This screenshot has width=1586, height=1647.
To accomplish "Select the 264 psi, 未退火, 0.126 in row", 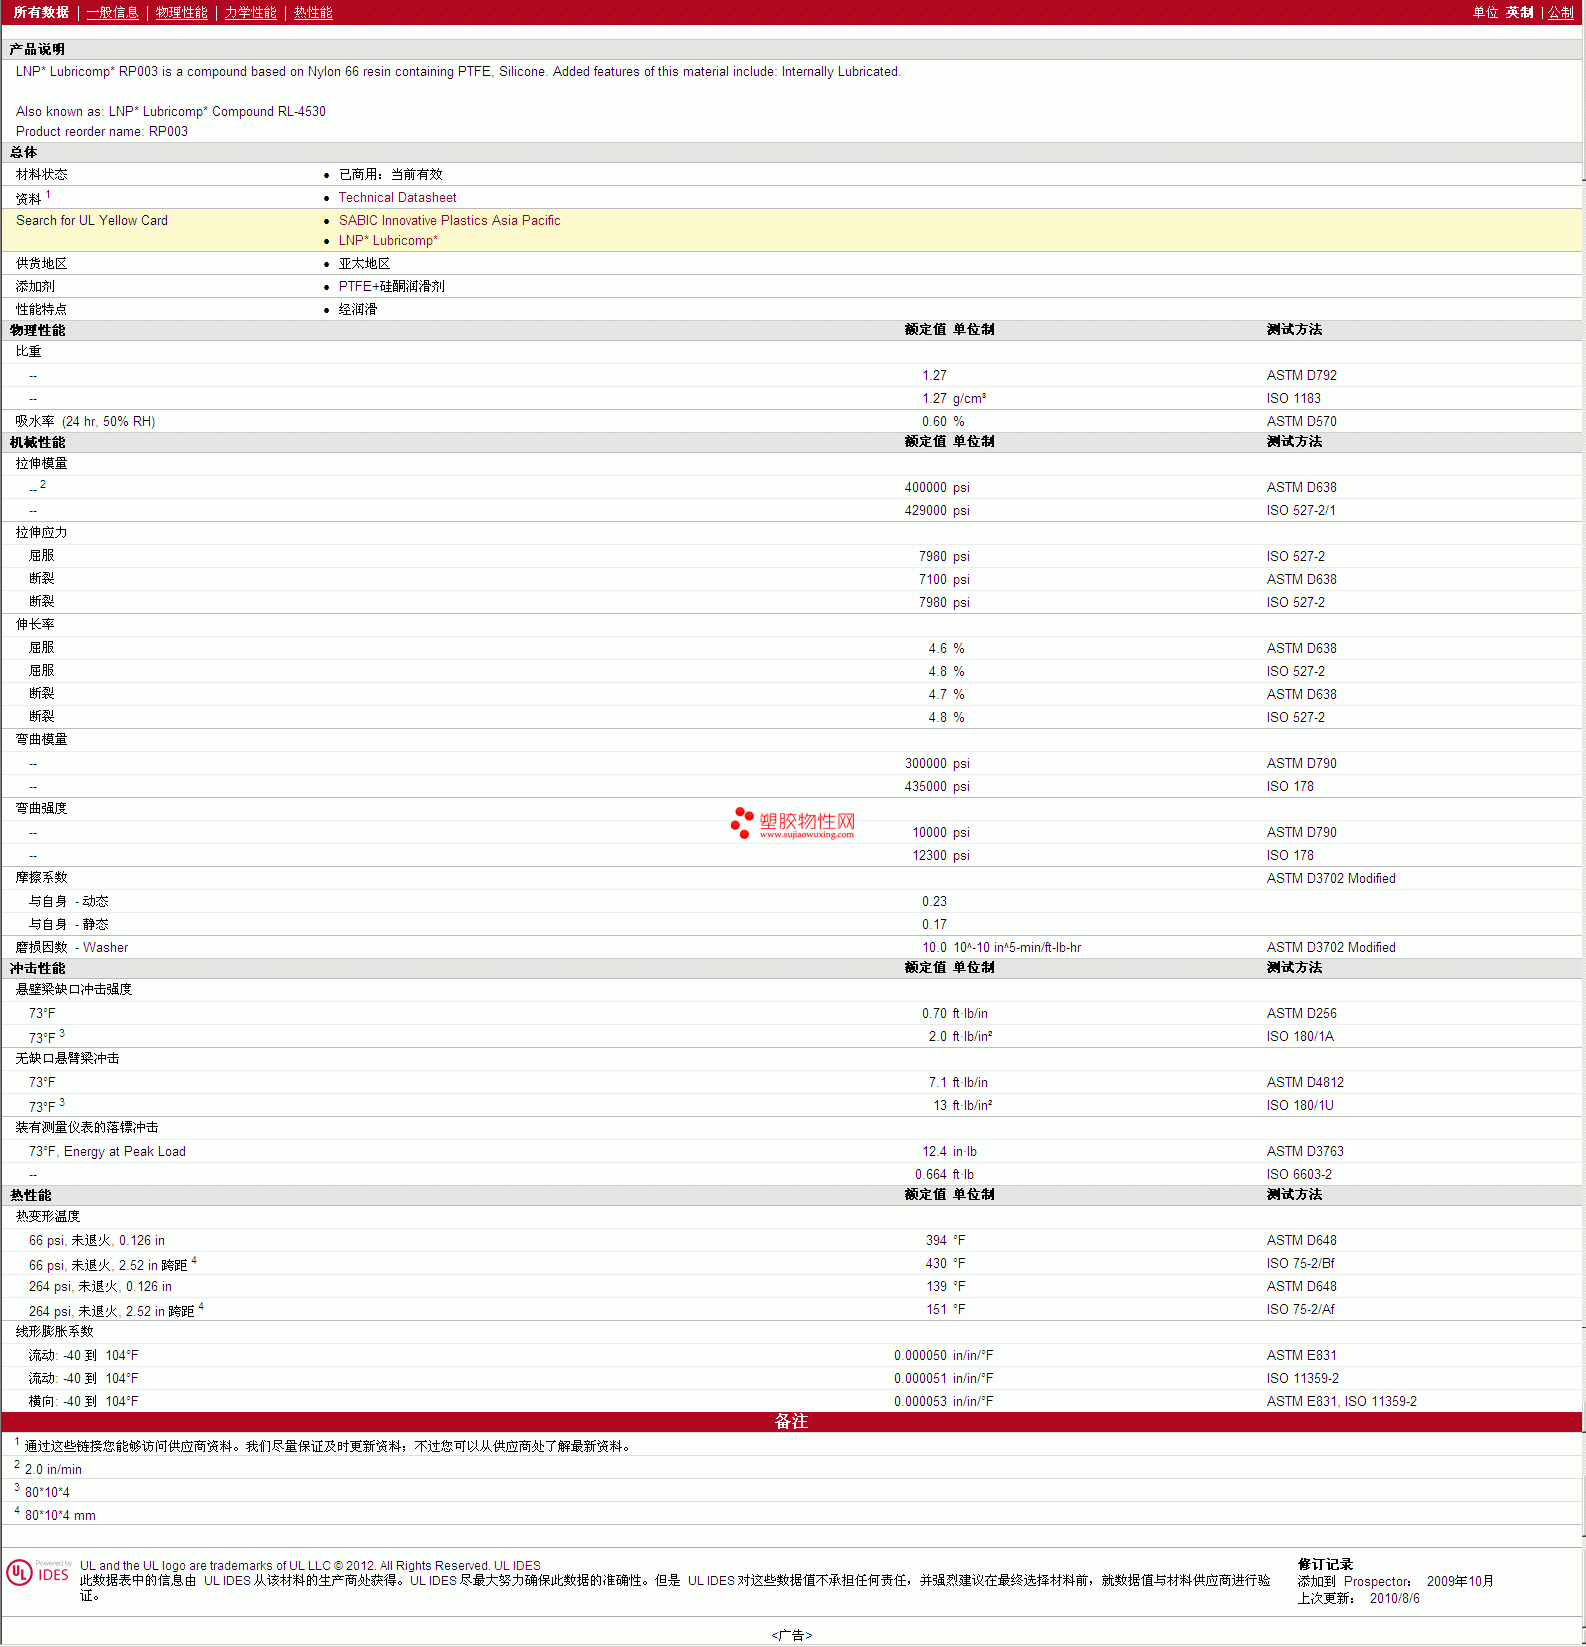I will click(x=791, y=1286).
